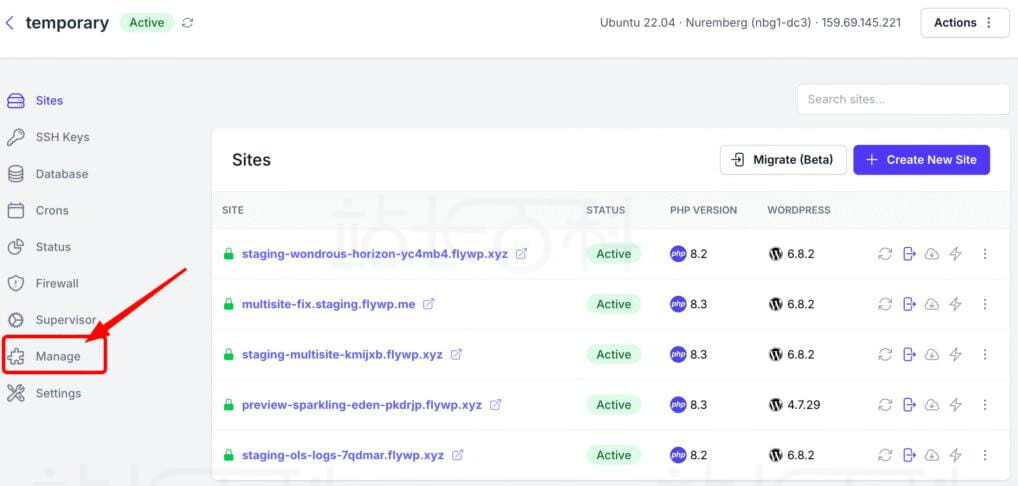Open Manage in the sidebar
The width and height of the screenshot is (1018, 486).
tap(57, 356)
